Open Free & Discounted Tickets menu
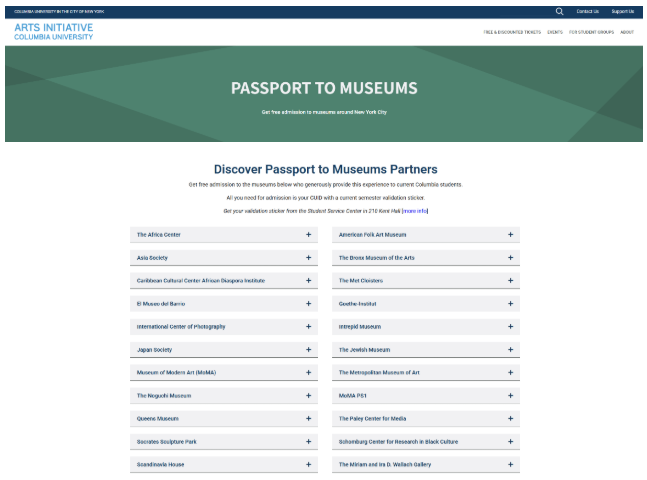 512,32
